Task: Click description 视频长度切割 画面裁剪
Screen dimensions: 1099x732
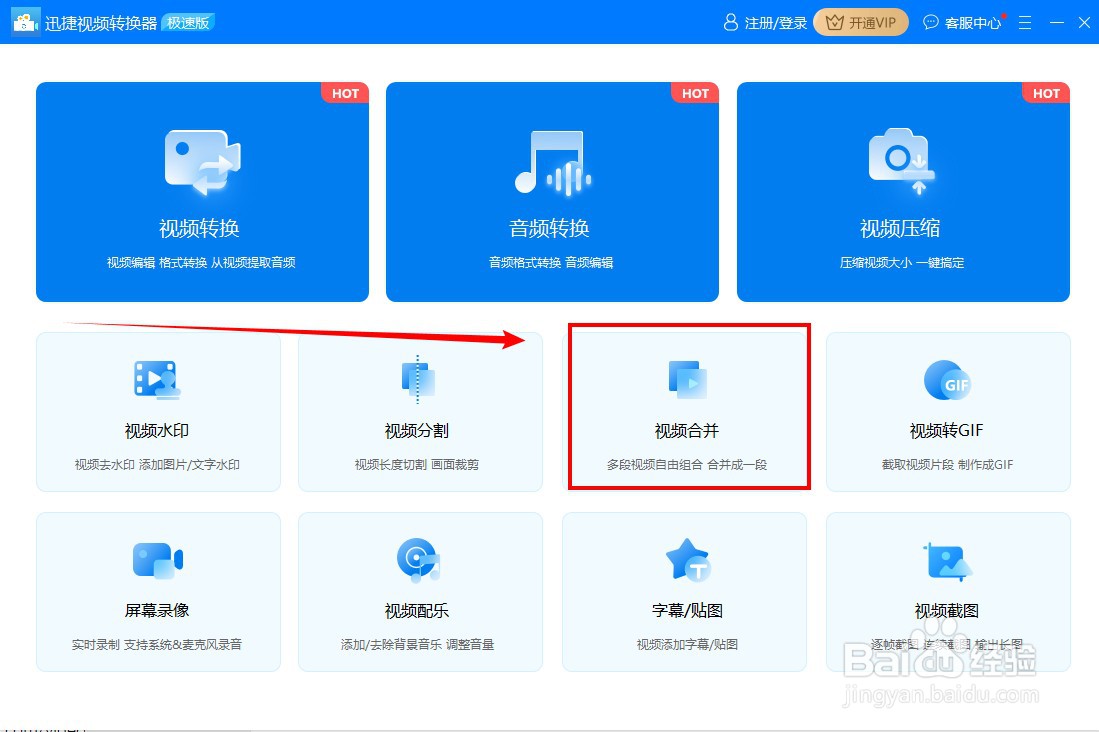Action: tap(417, 465)
